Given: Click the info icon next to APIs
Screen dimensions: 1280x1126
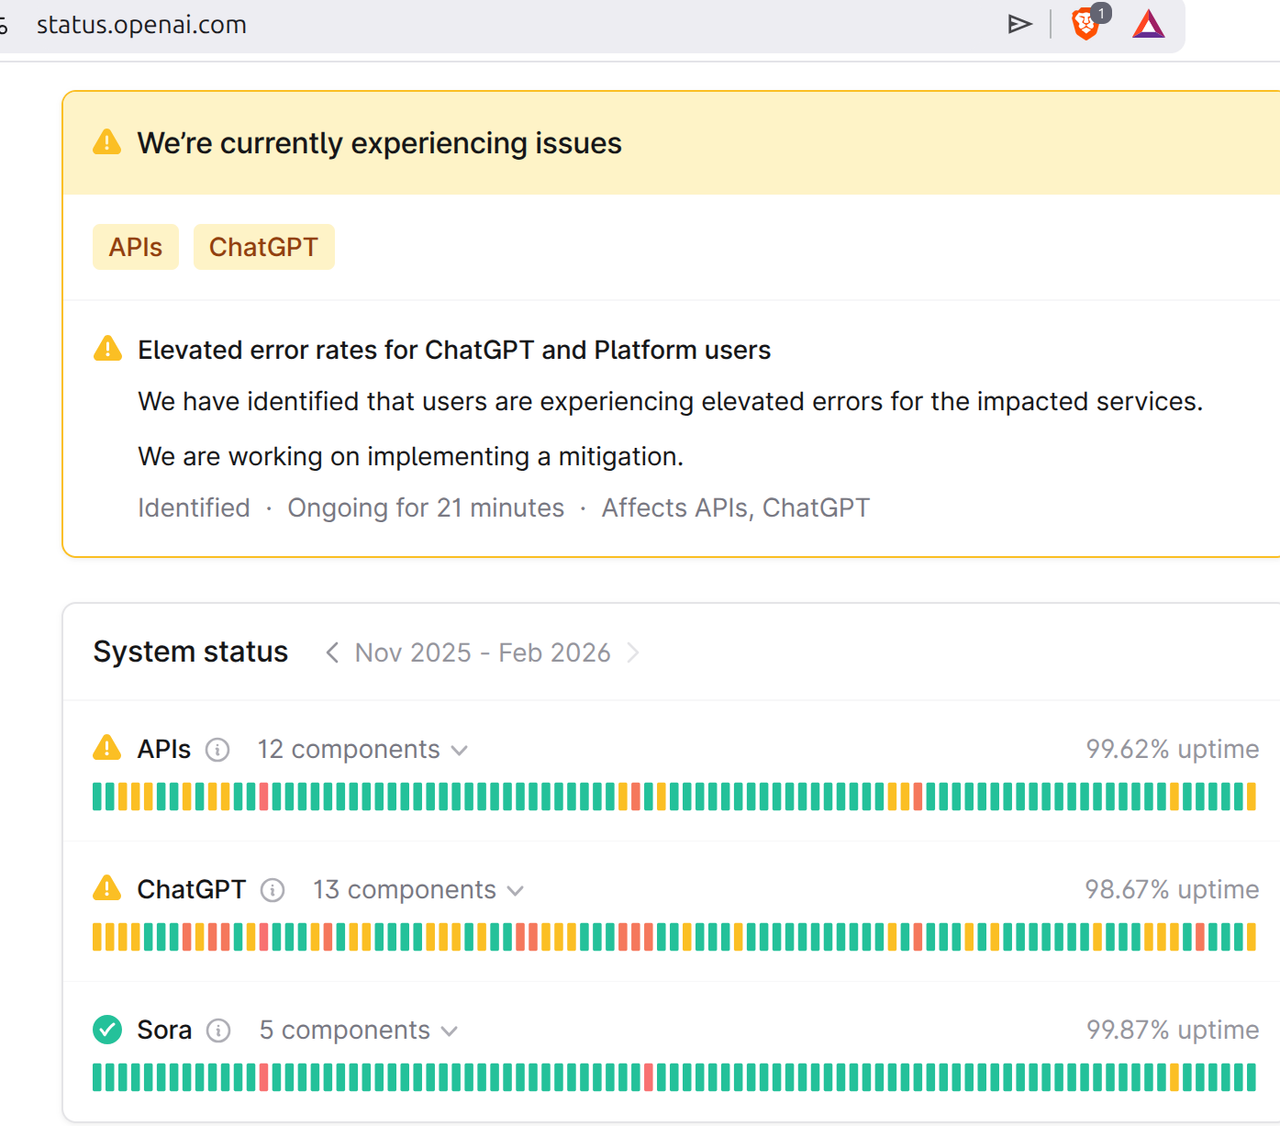Looking at the screenshot, I should point(217,750).
